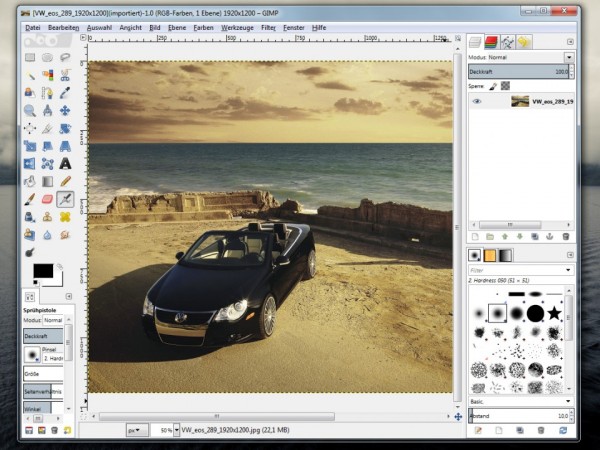The width and height of the screenshot is (600, 450).
Task: Click the black foreground color swatch
Action: [x=42, y=271]
